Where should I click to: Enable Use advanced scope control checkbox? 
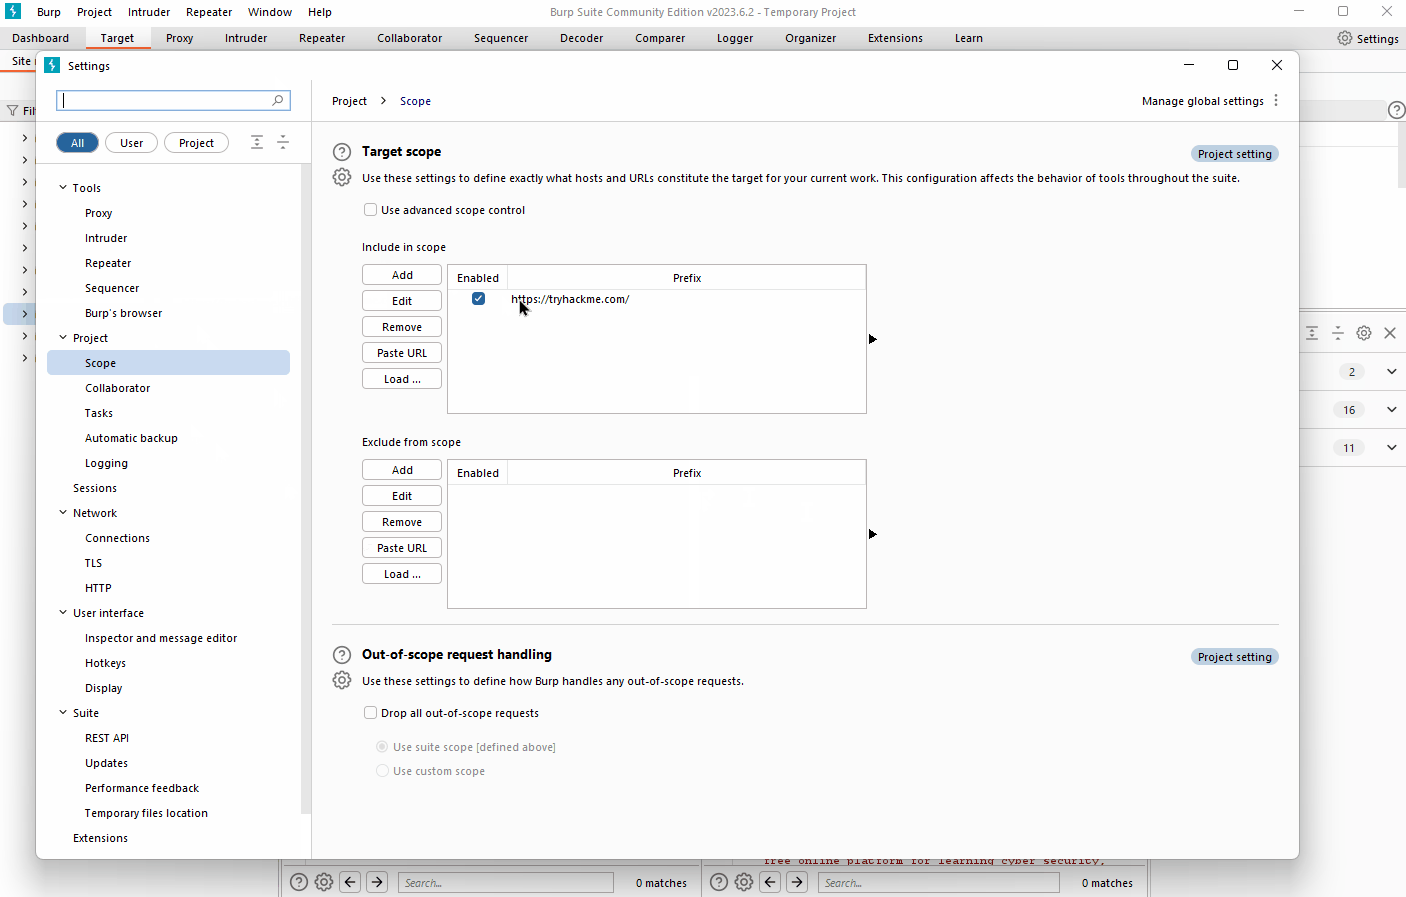coord(371,210)
